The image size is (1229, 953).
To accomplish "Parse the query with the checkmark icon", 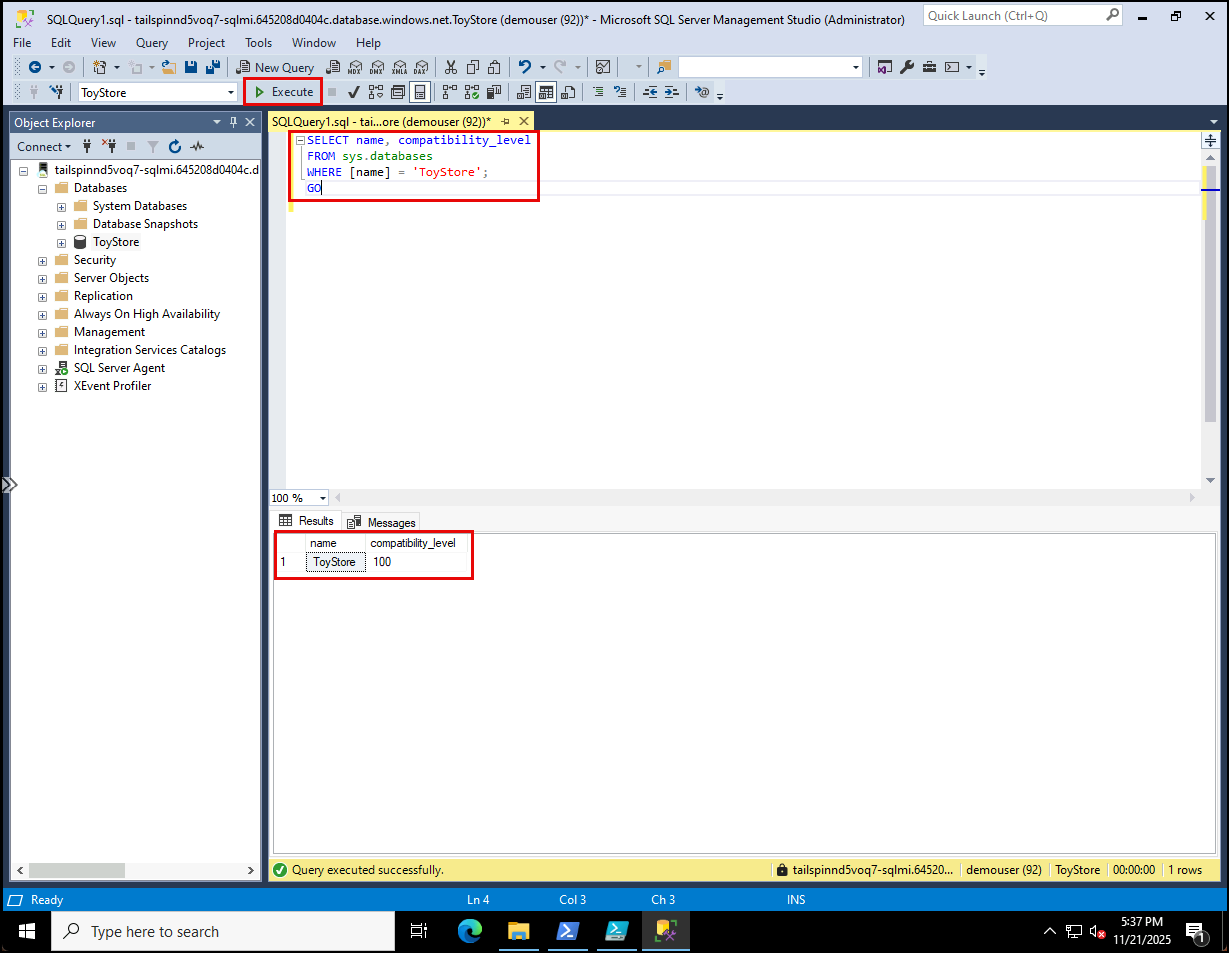I will 352,91.
